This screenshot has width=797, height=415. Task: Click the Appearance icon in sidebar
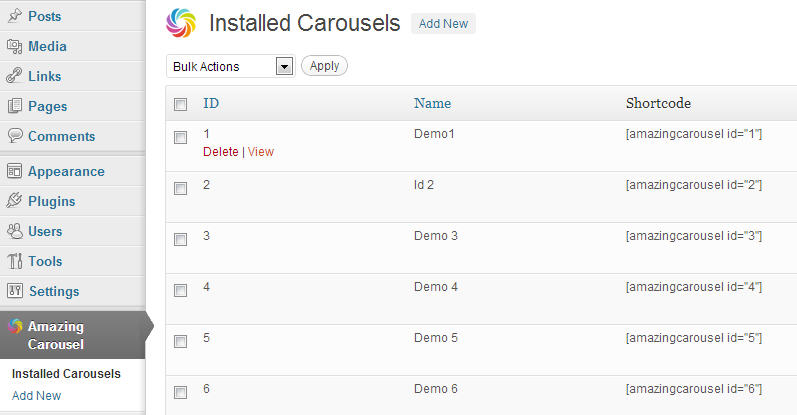point(15,171)
